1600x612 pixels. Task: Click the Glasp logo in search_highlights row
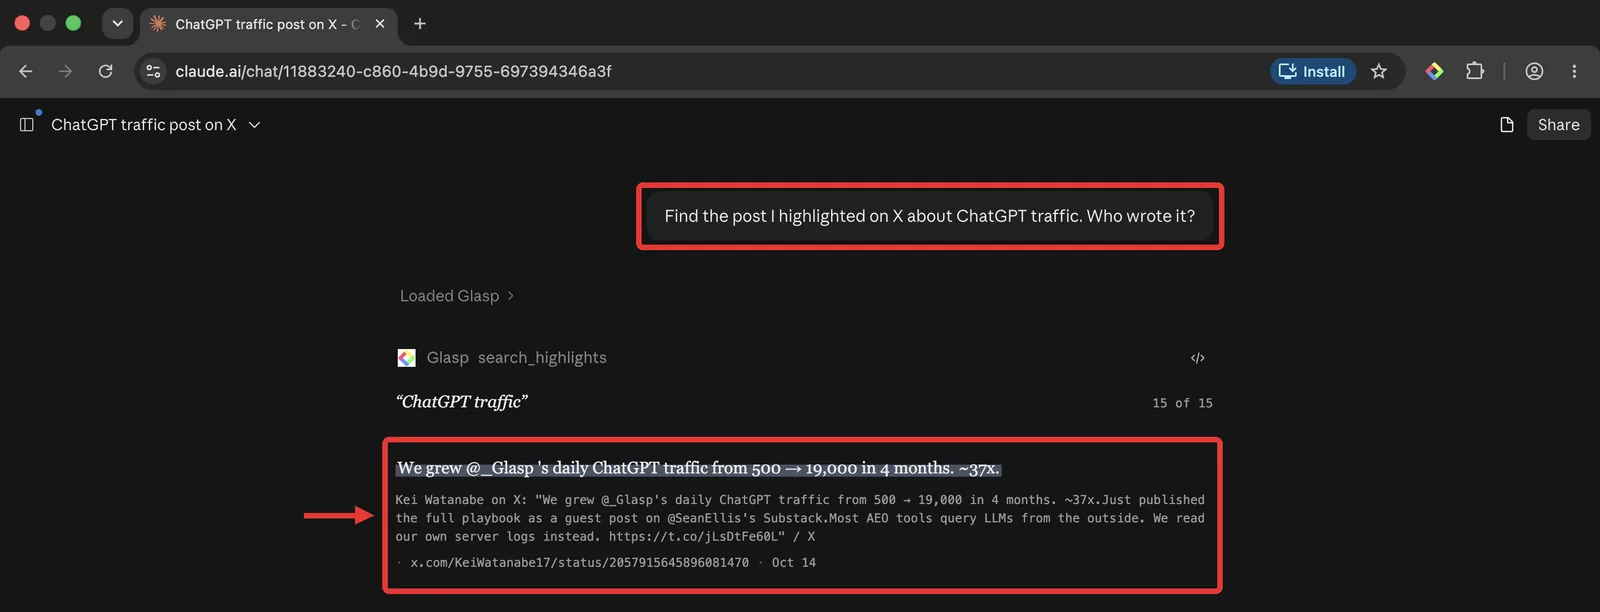tap(407, 358)
